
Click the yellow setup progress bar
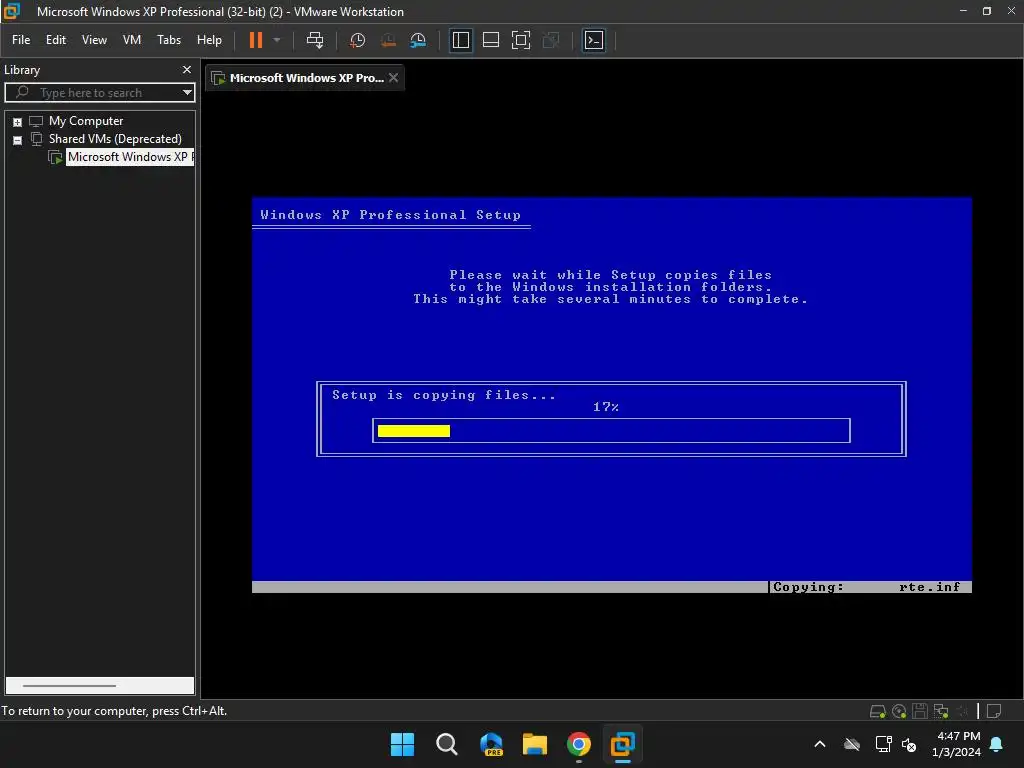(x=414, y=431)
